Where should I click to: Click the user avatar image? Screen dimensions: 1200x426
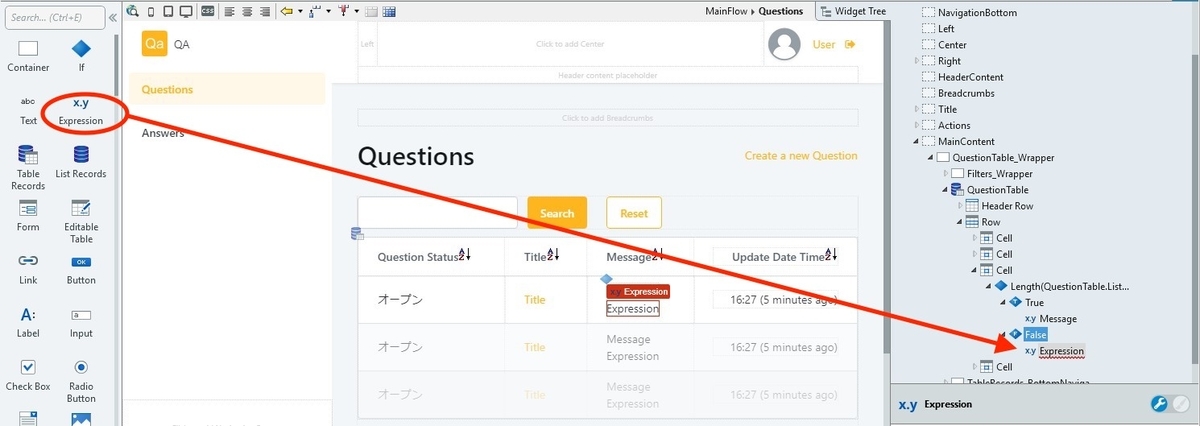pyautogui.click(x=785, y=44)
